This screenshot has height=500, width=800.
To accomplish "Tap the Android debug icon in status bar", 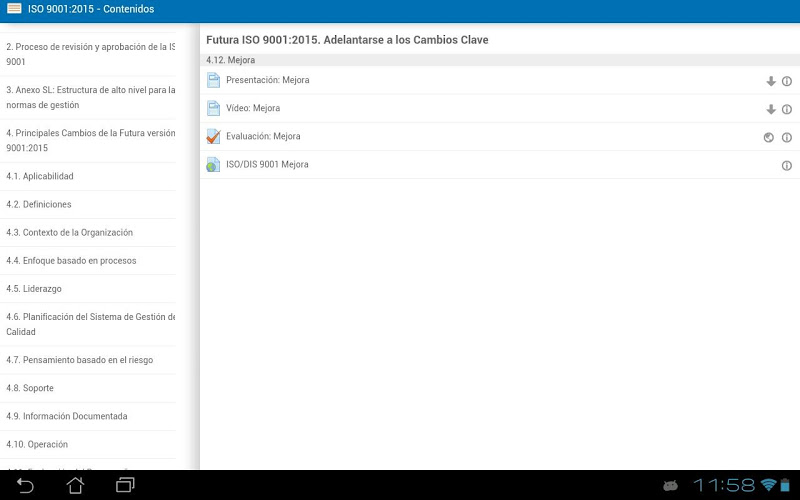I will [x=670, y=485].
